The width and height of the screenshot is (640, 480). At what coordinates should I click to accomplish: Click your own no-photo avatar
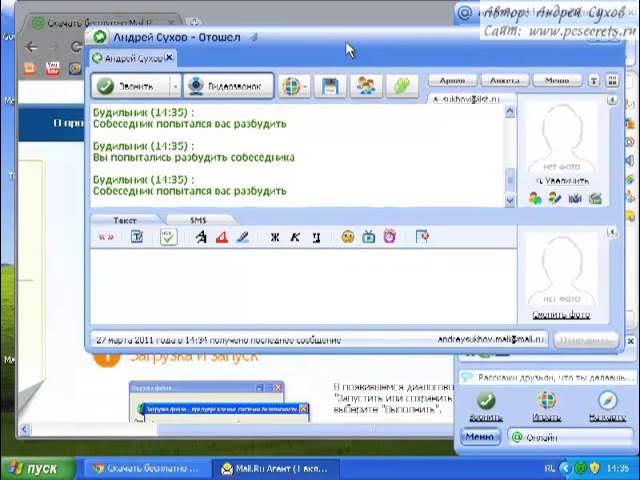(x=562, y=271)
